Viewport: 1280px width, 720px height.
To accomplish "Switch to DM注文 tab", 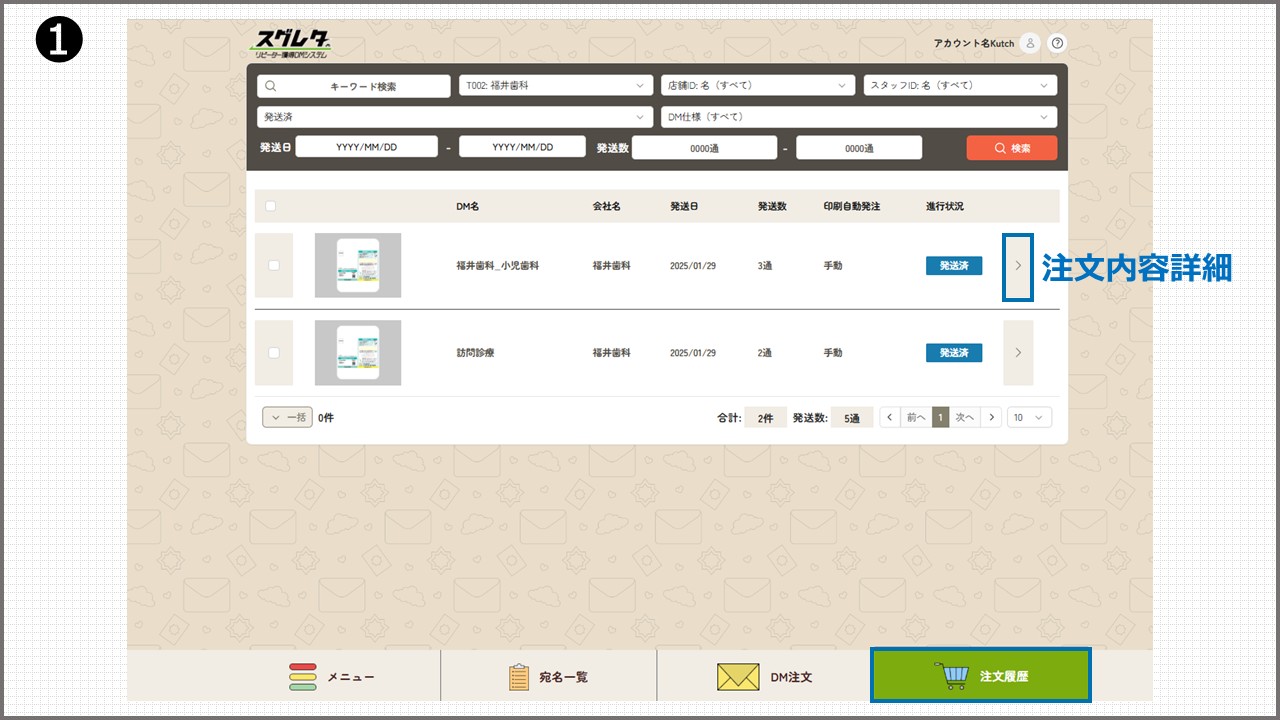I will (764, 677).
